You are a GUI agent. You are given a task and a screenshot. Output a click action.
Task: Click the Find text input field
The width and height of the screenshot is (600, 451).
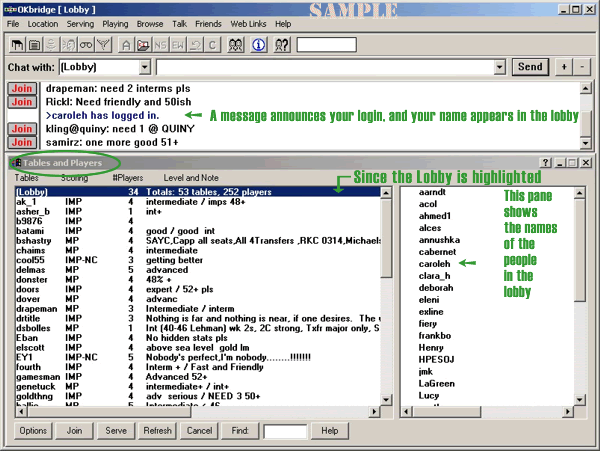click(x=285, y=431)
